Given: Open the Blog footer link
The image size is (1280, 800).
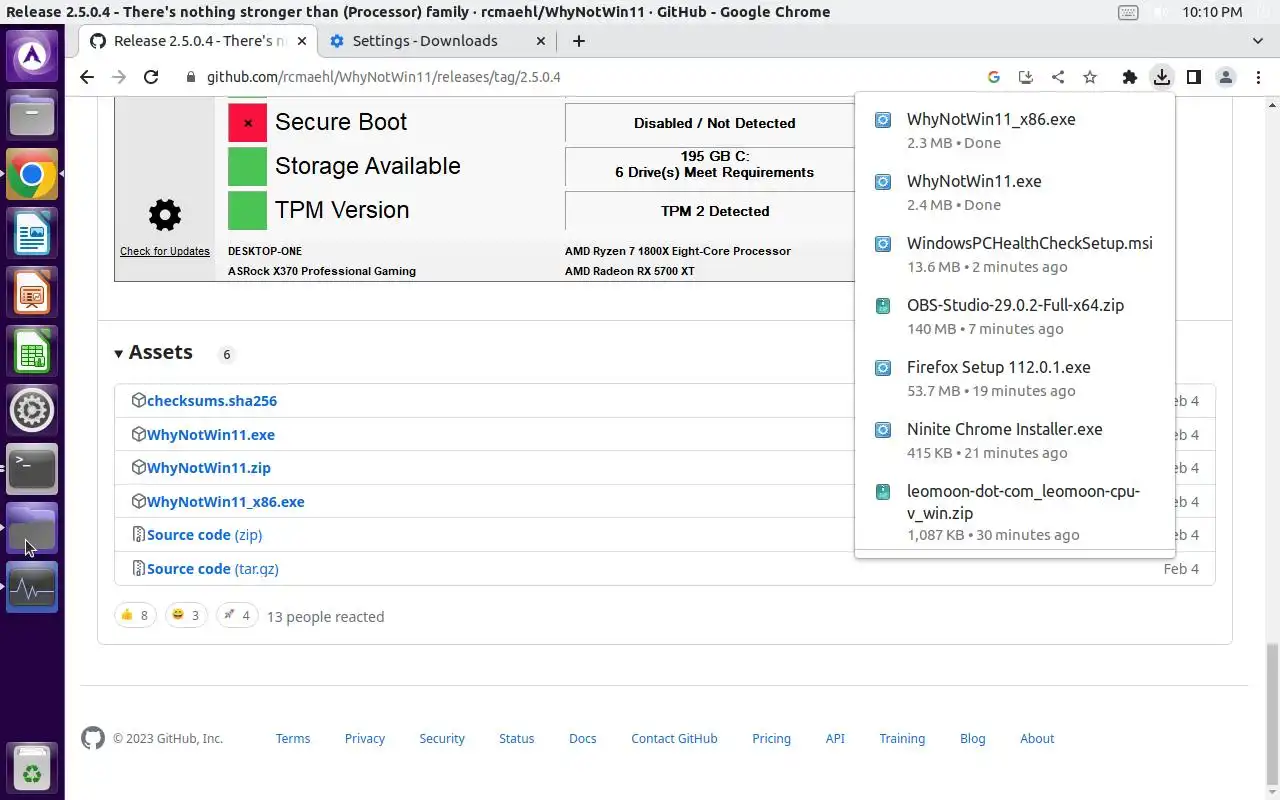Looking at the screenshot, I should 973,738.
